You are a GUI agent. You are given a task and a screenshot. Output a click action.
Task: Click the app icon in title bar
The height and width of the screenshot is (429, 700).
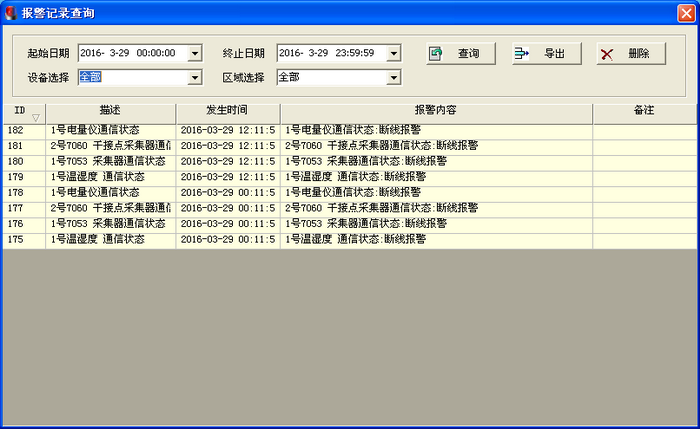[x=11, y=12]
